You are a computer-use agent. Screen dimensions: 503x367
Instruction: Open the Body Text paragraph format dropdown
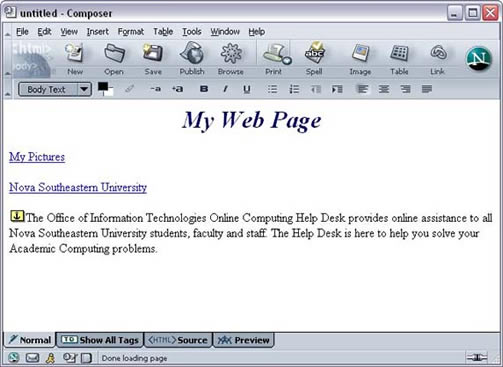(55, 89)
